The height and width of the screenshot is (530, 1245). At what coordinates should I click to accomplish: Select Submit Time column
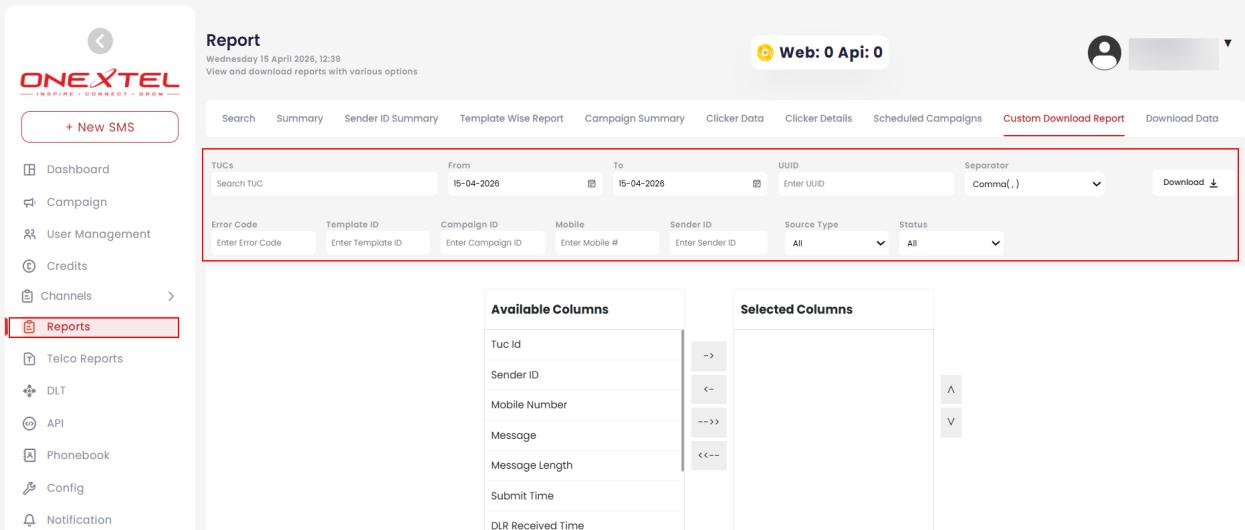(582, 496)
